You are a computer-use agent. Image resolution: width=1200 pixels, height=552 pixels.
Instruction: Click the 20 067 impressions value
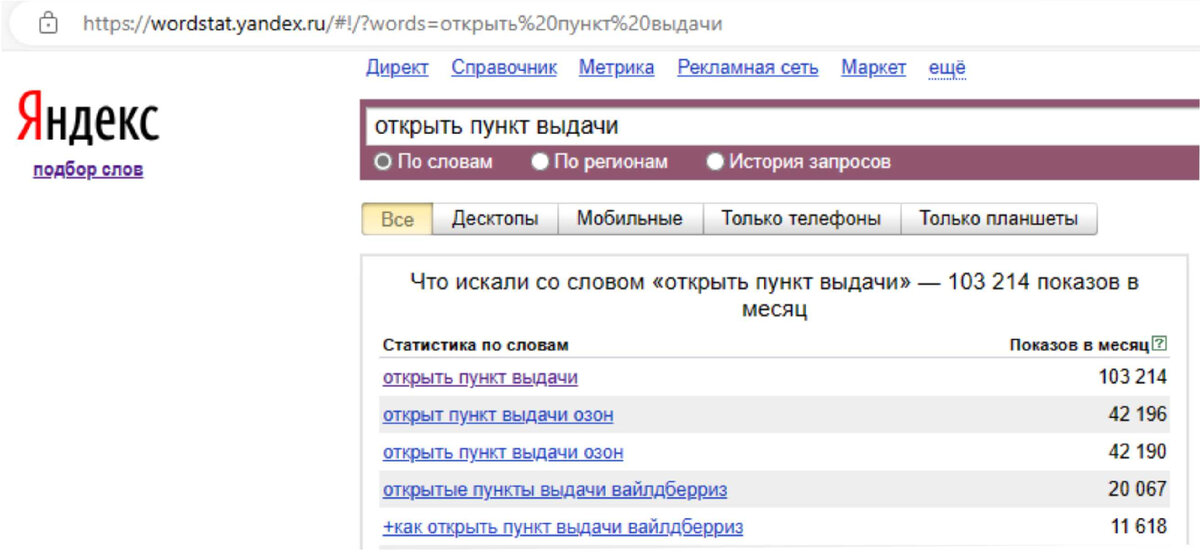[1138, 490]
